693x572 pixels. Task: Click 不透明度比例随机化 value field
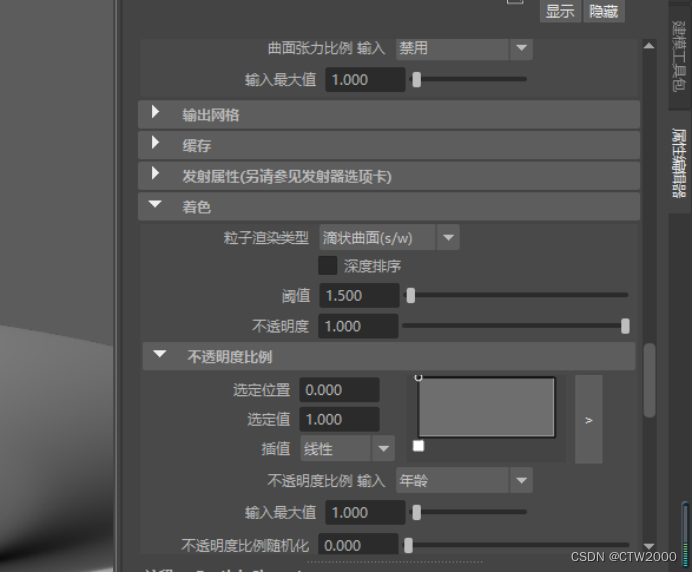pos(358,545)
